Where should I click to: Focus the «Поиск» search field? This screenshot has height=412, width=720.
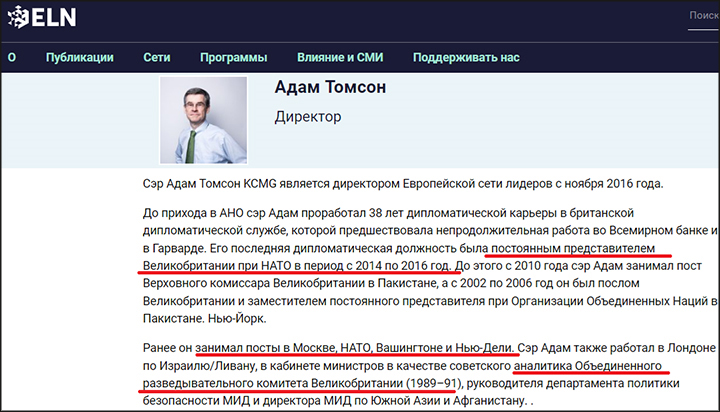[703, 16]
